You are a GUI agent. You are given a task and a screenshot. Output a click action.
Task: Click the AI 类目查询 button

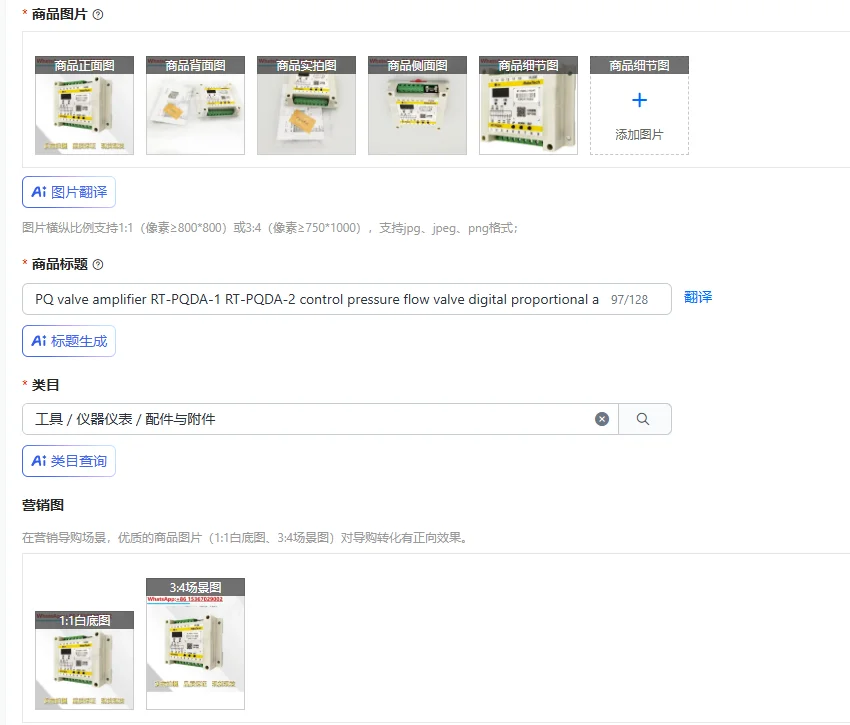point(69,461)
